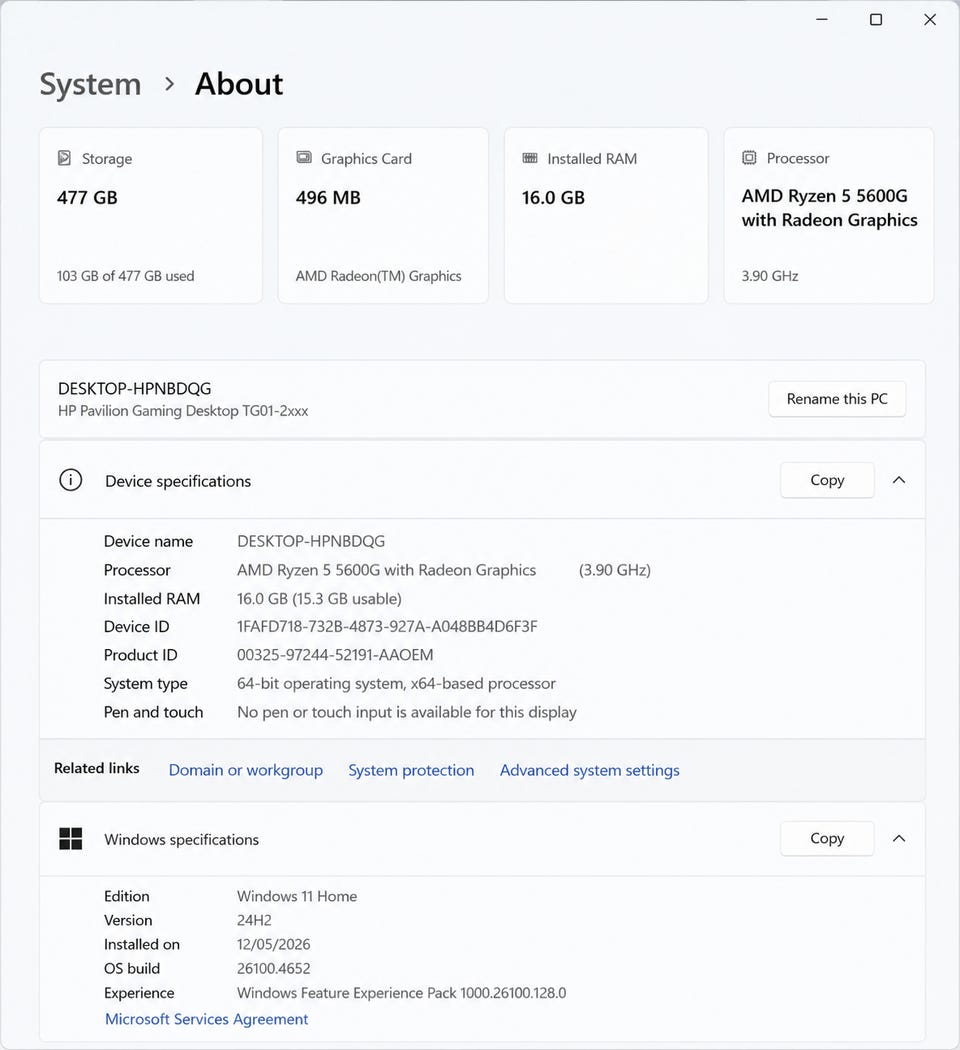The width and height of the screenshot is (960, 1050).
Task: Click the Installed RAM memory icon
Action: tap(530, 158)
